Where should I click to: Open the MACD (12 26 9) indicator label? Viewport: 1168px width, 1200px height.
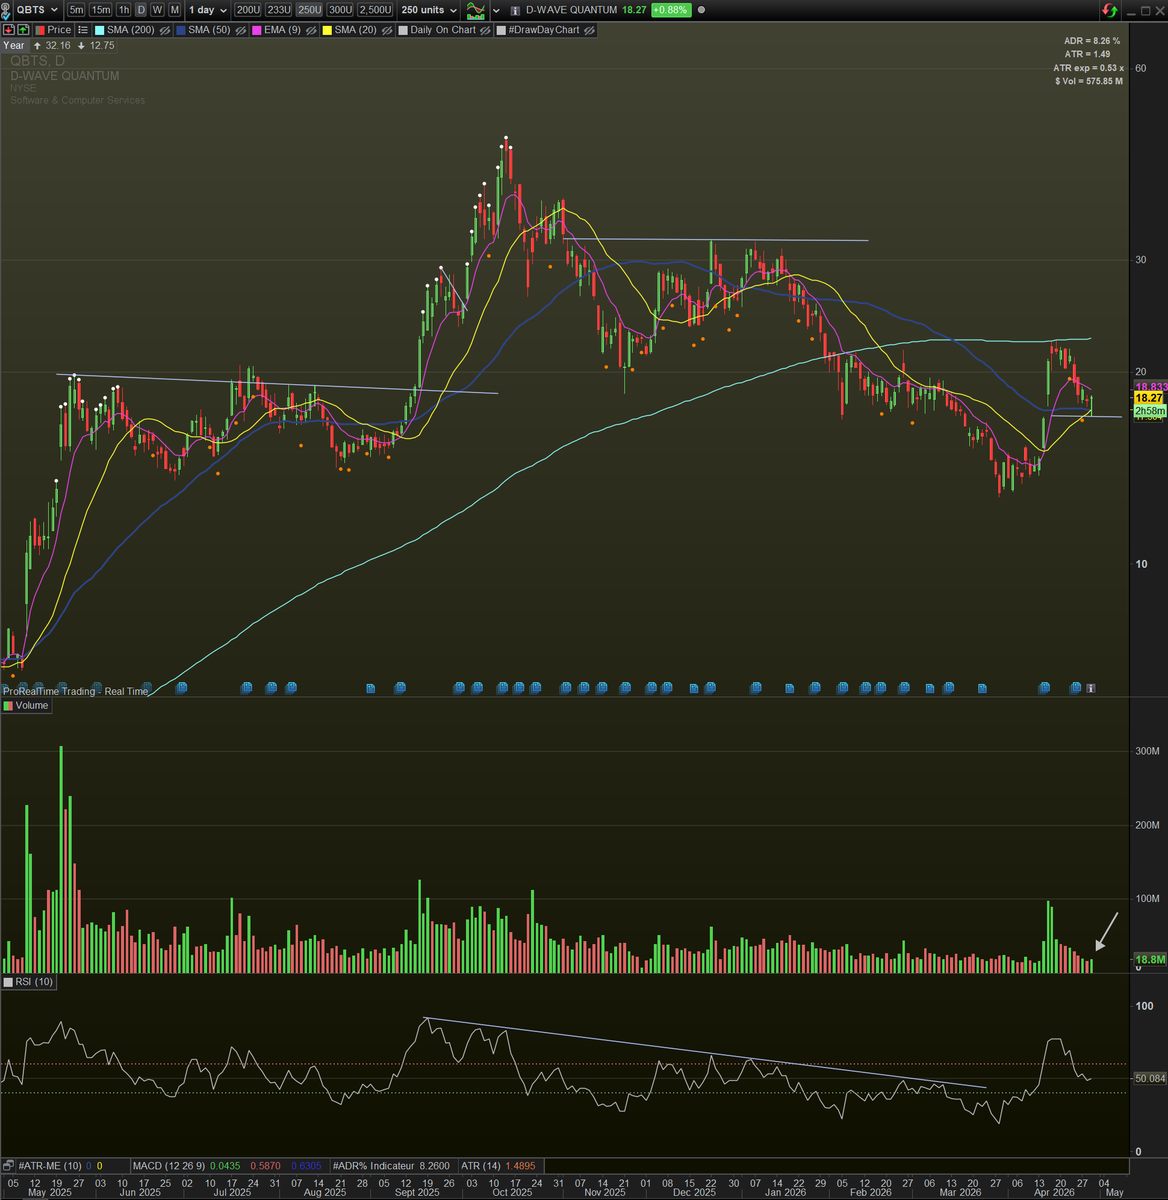171,1165
